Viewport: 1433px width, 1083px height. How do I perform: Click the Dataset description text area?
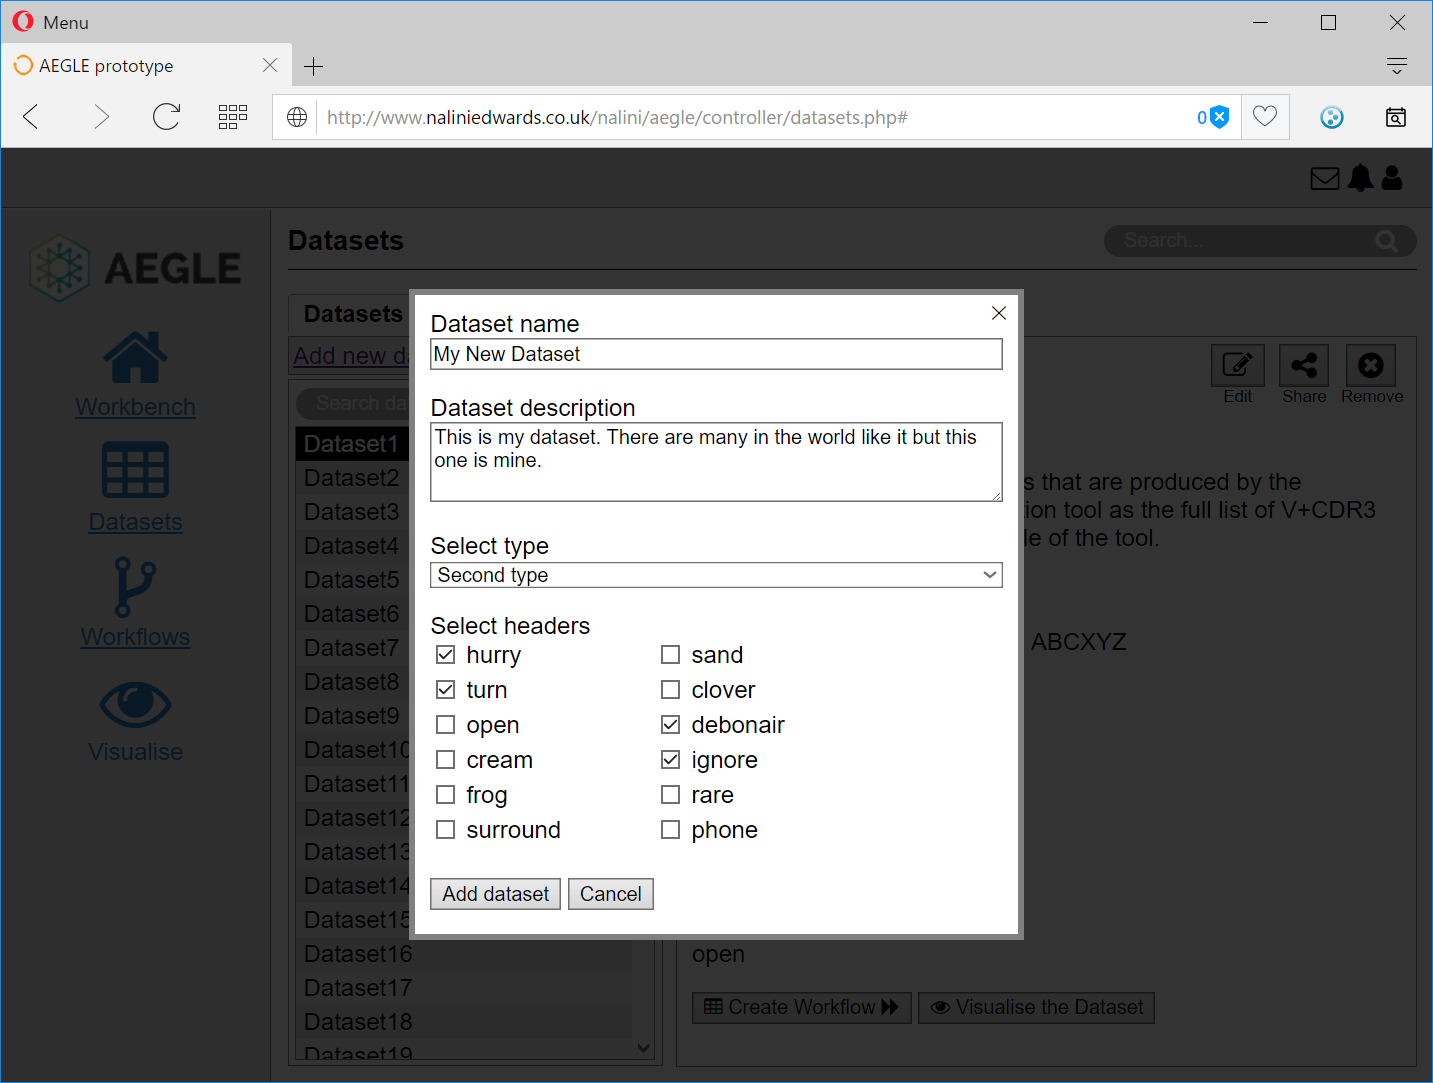tap(716, 462)
